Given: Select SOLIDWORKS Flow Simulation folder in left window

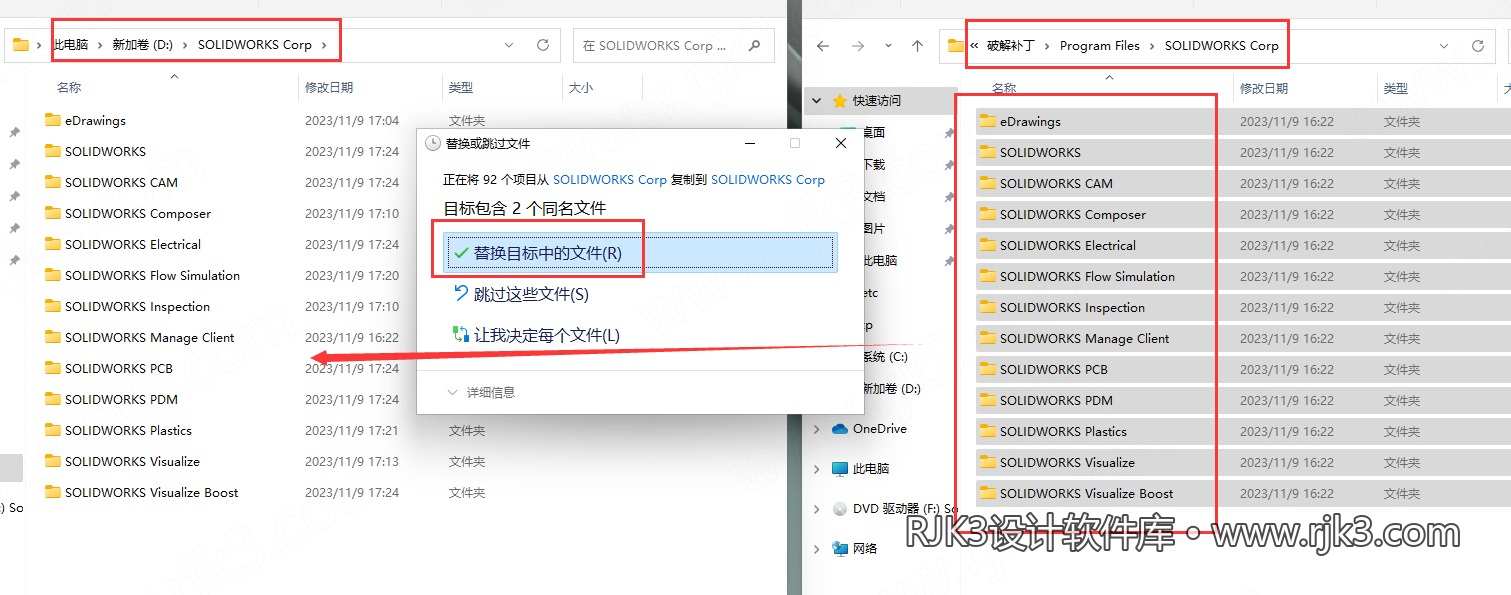Looking at the screenshot, I should pyautogui.click(x=142, y=276).
